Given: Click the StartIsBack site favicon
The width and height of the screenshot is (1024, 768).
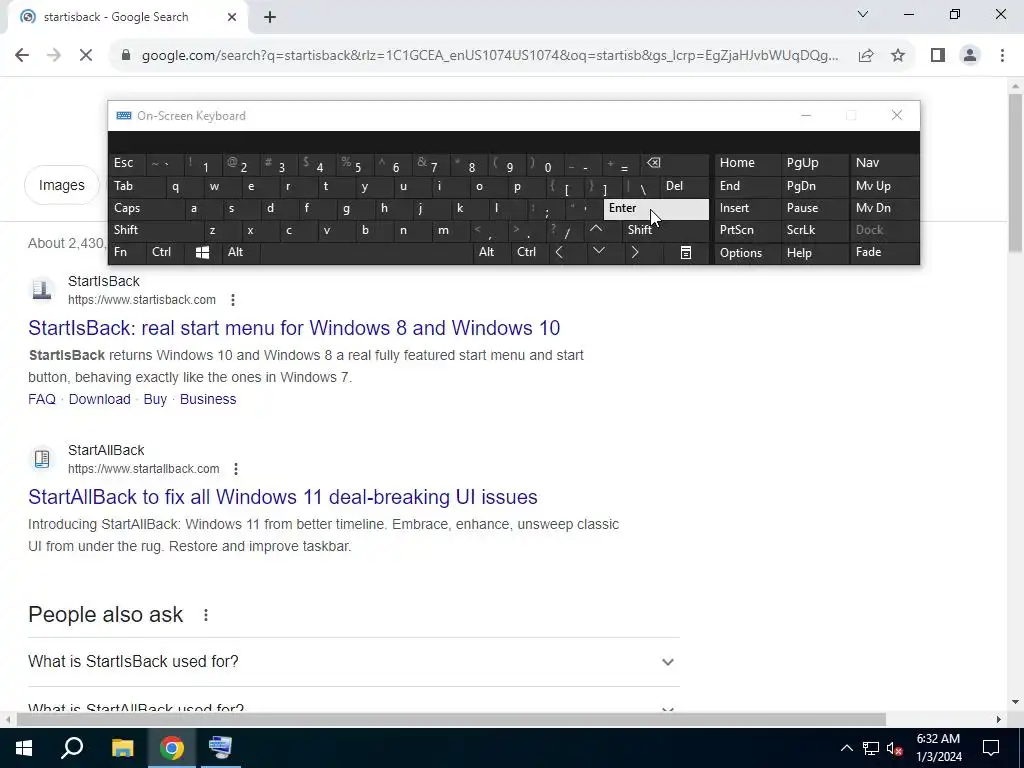Looking at the screenshot, I should [x=42, y=289].
